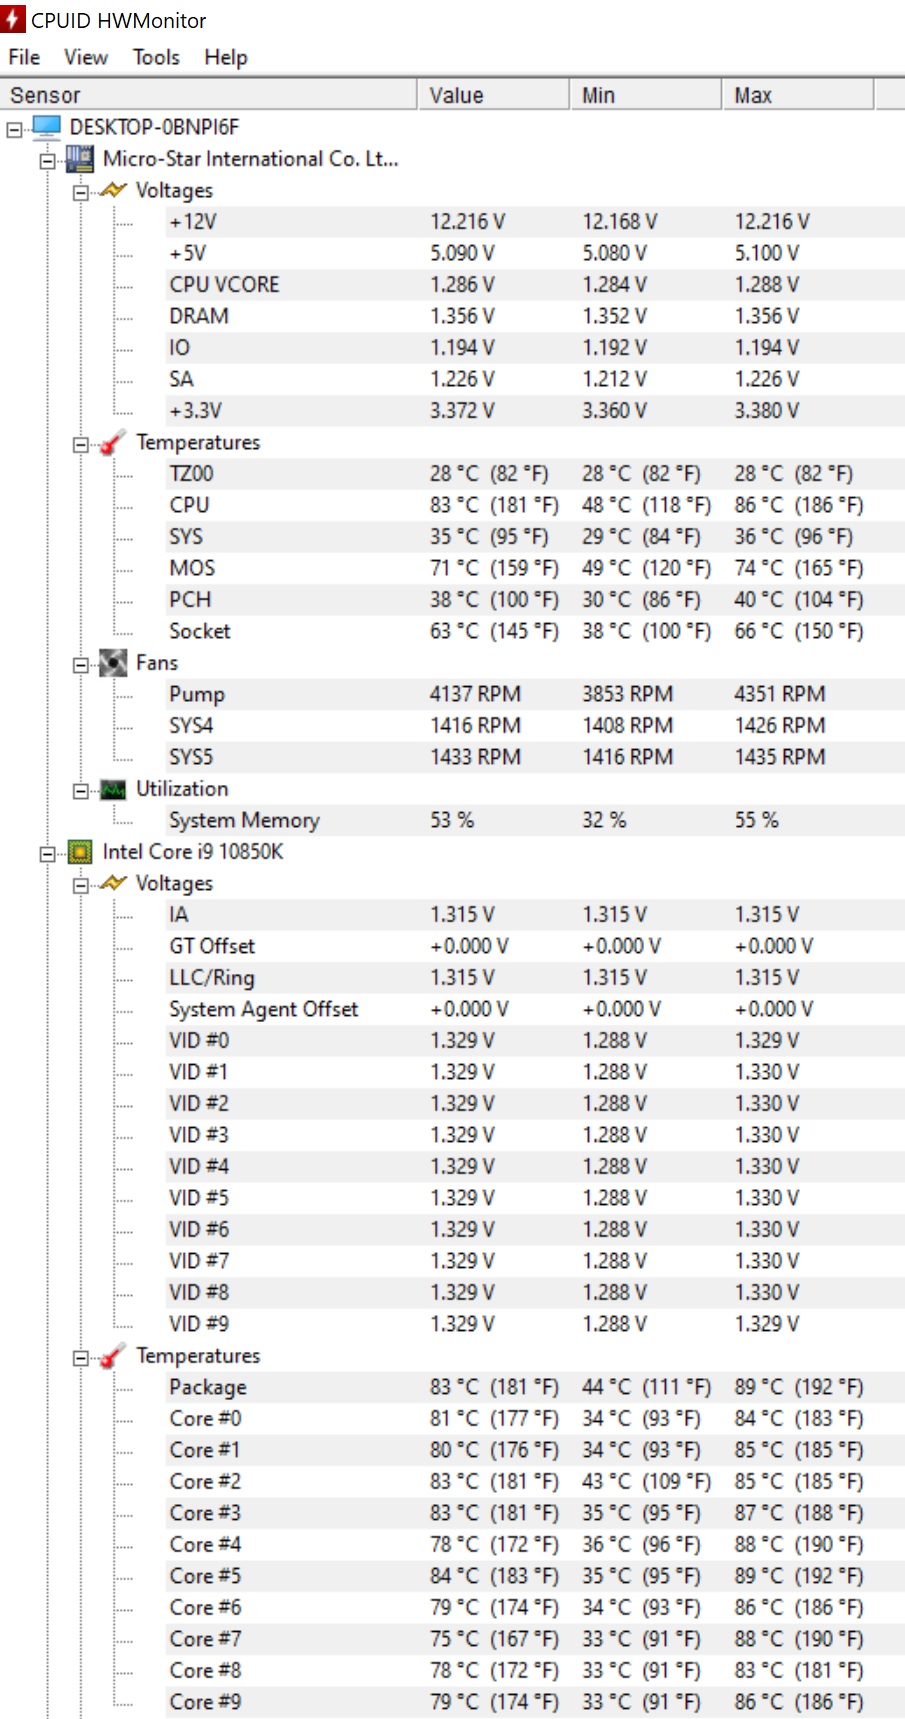Open the View menu
Viewport: 905px width, 1719px height.
click(86, 57)
